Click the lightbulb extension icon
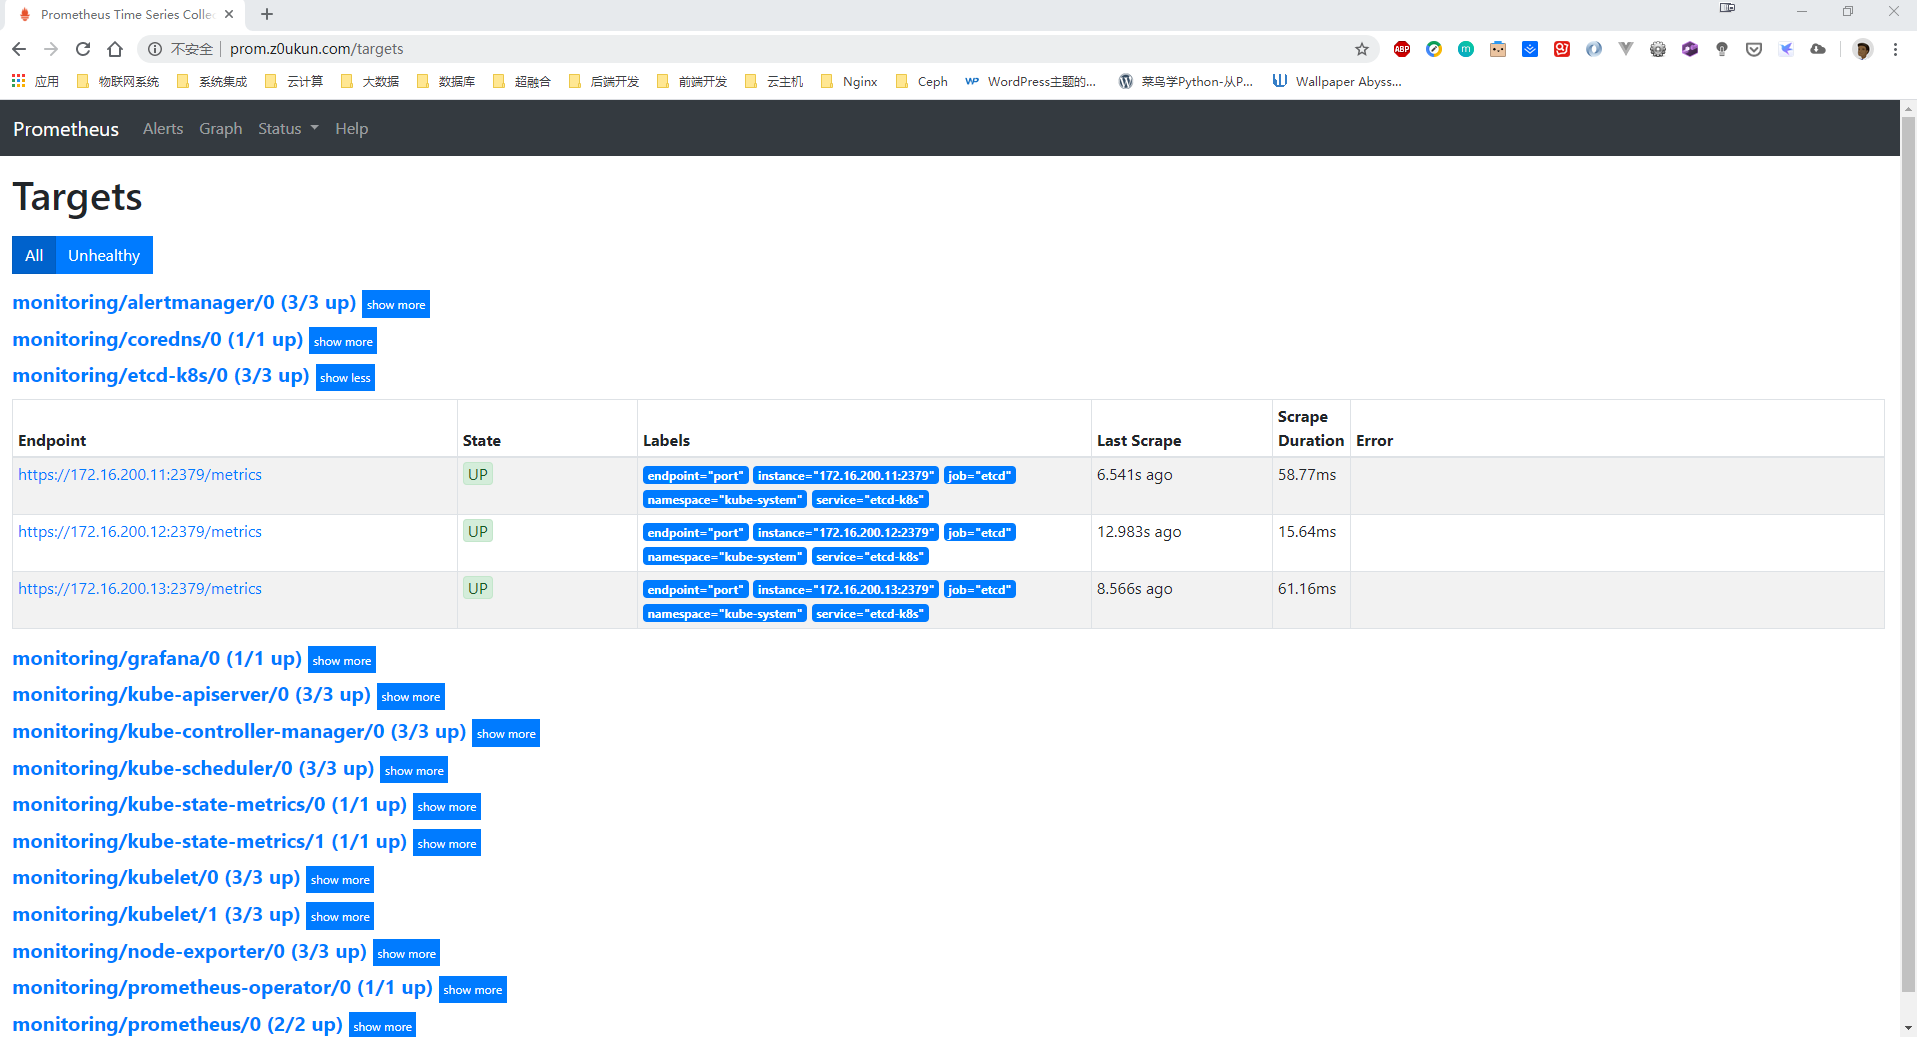Screen dimensions: 1917x1037 click(1722, 49)
